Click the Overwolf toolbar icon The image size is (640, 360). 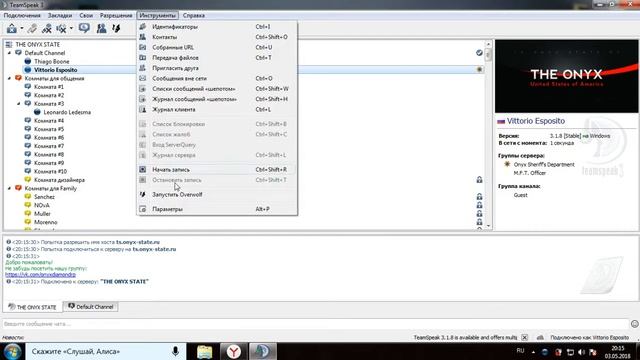tap(116, 28)
